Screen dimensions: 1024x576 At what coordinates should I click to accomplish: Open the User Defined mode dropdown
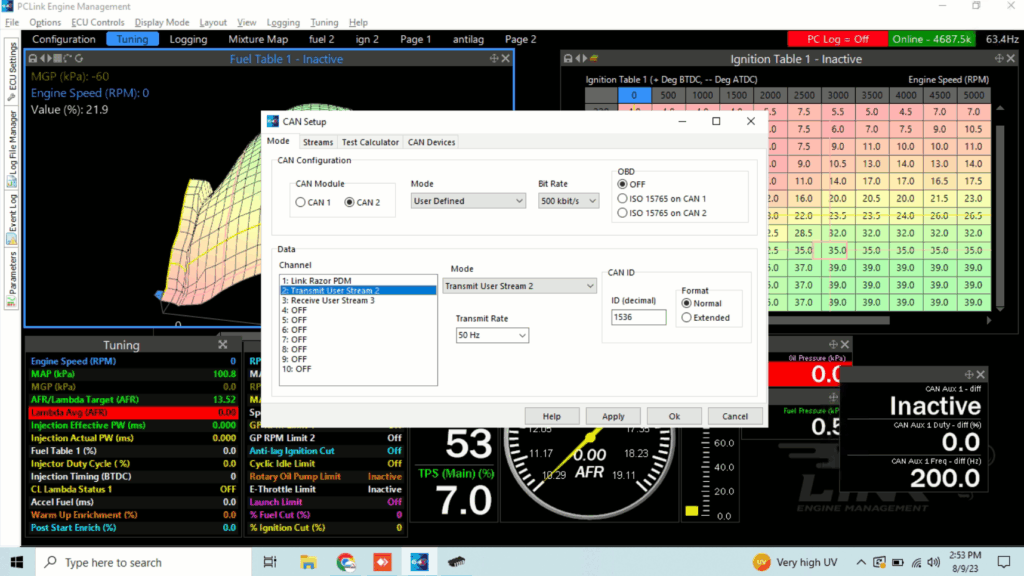[x=468, y=201]
